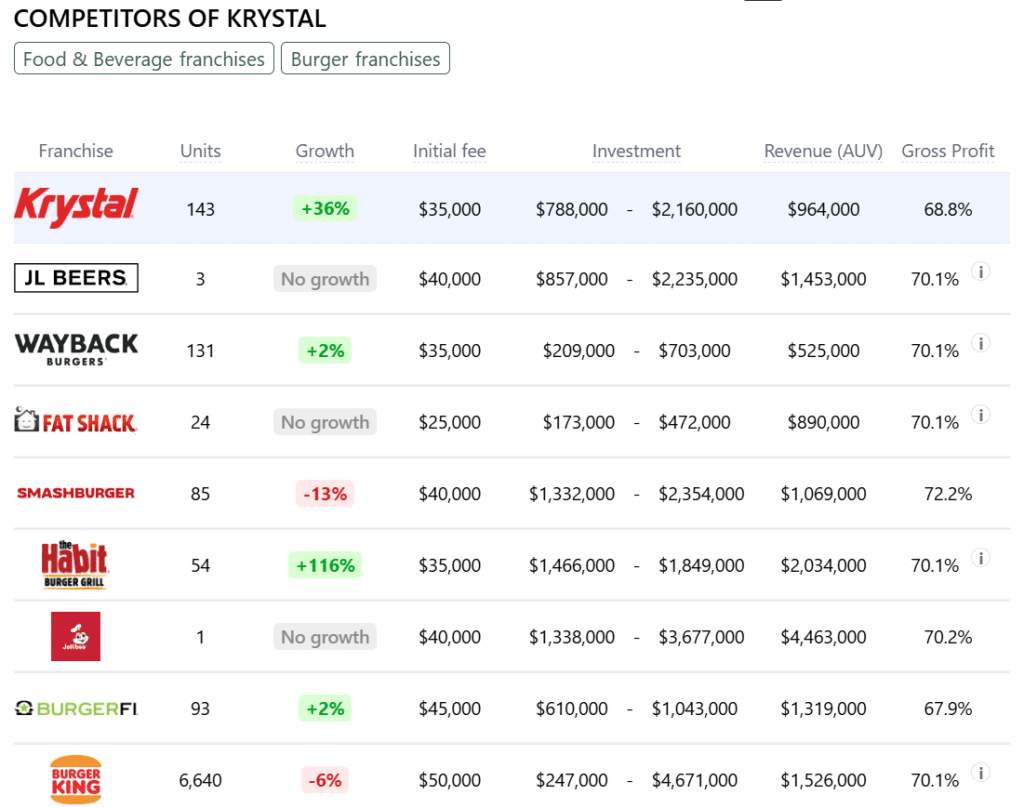Show gross profit info for Burger King

(x=980, y=773)
